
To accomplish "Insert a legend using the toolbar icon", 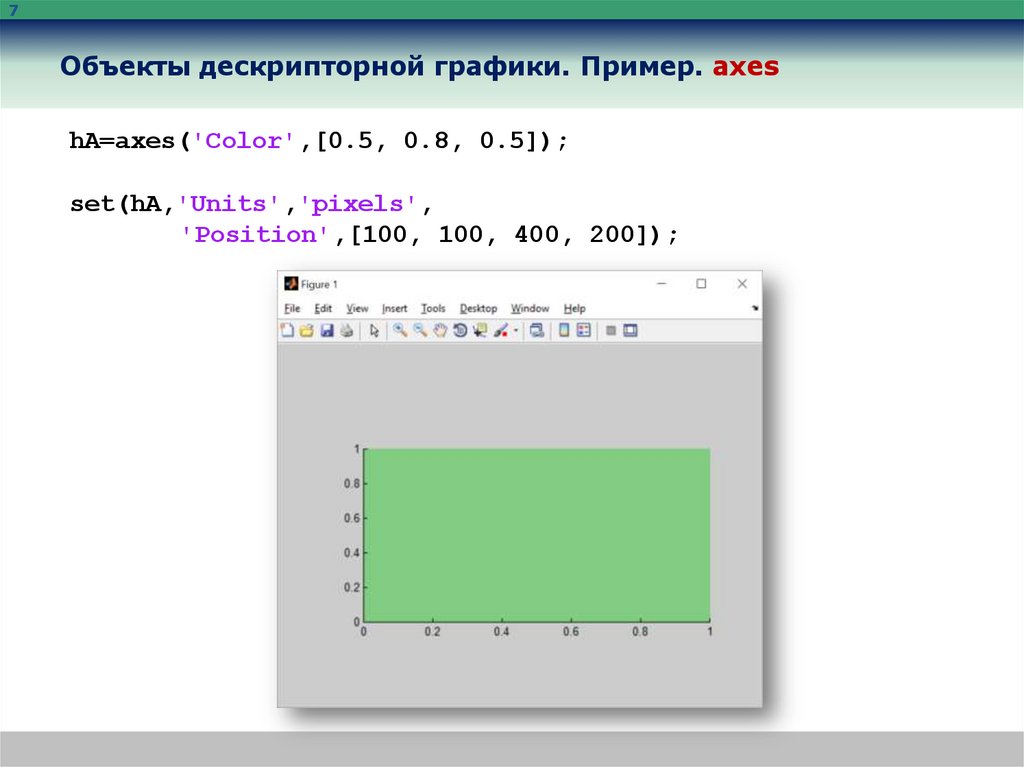I will pyautogui.click(x=584, y=331).
